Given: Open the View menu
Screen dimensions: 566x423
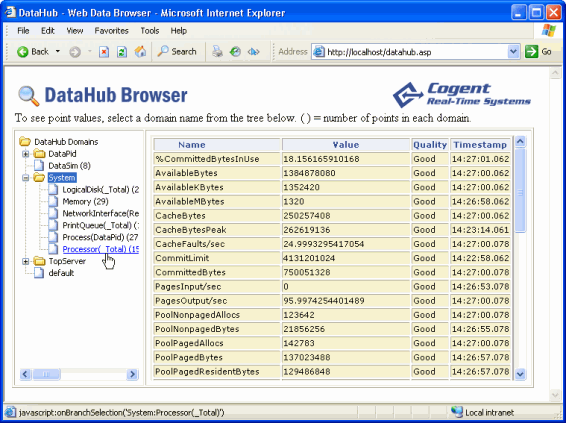Looking at the screenshot, I should pos(75,31).
